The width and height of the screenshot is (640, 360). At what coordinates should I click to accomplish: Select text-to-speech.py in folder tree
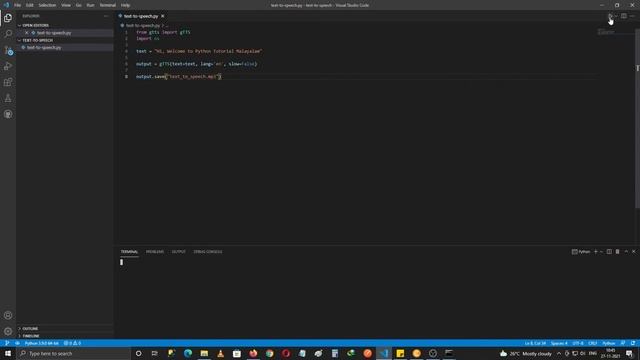[x=44, y=47]
